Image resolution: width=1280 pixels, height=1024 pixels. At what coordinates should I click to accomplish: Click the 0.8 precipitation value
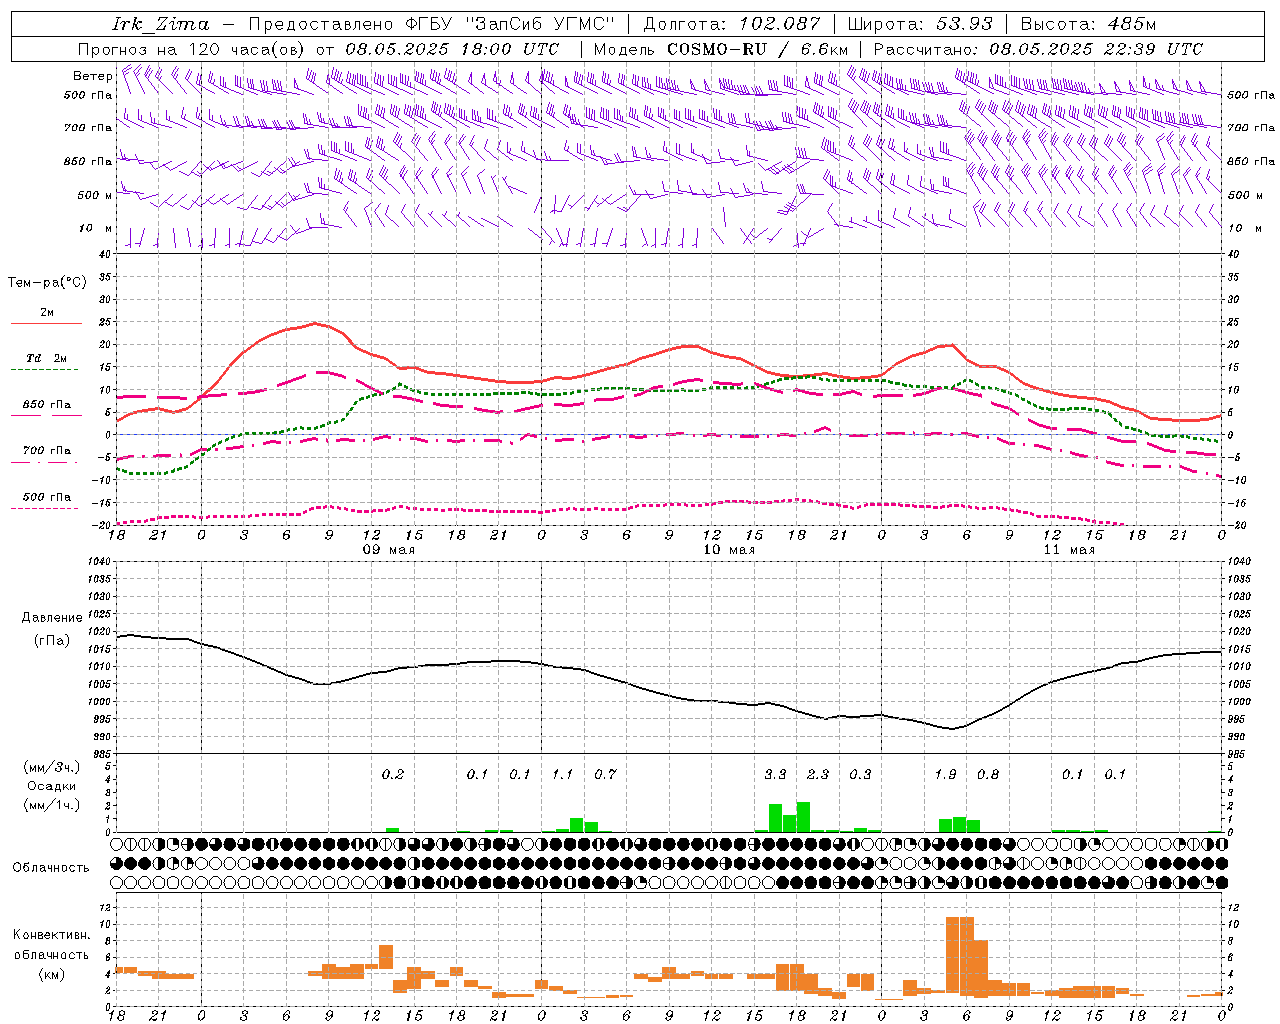pos(988,774)
